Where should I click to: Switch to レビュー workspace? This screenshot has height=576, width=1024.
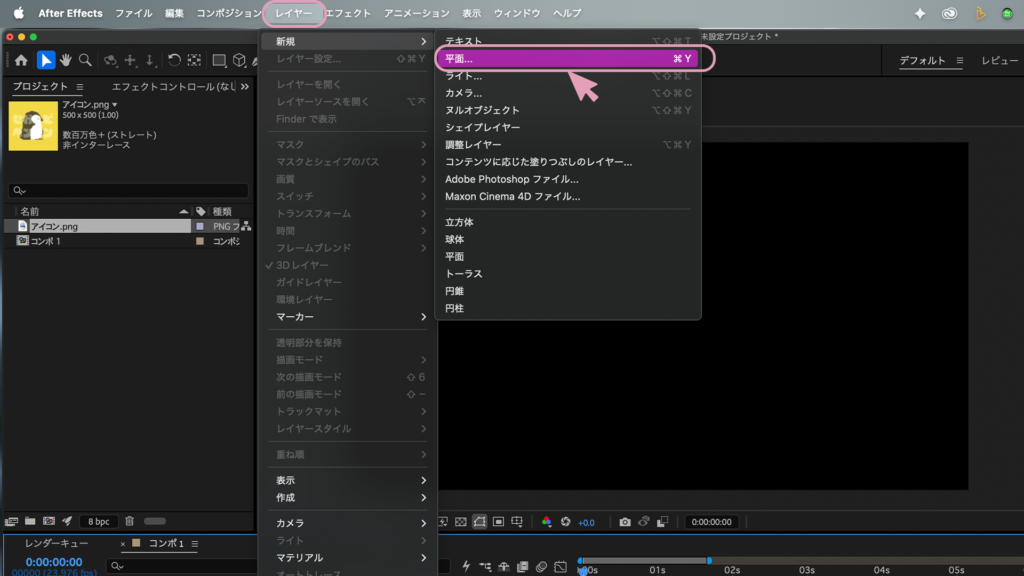coord(1000,61)
